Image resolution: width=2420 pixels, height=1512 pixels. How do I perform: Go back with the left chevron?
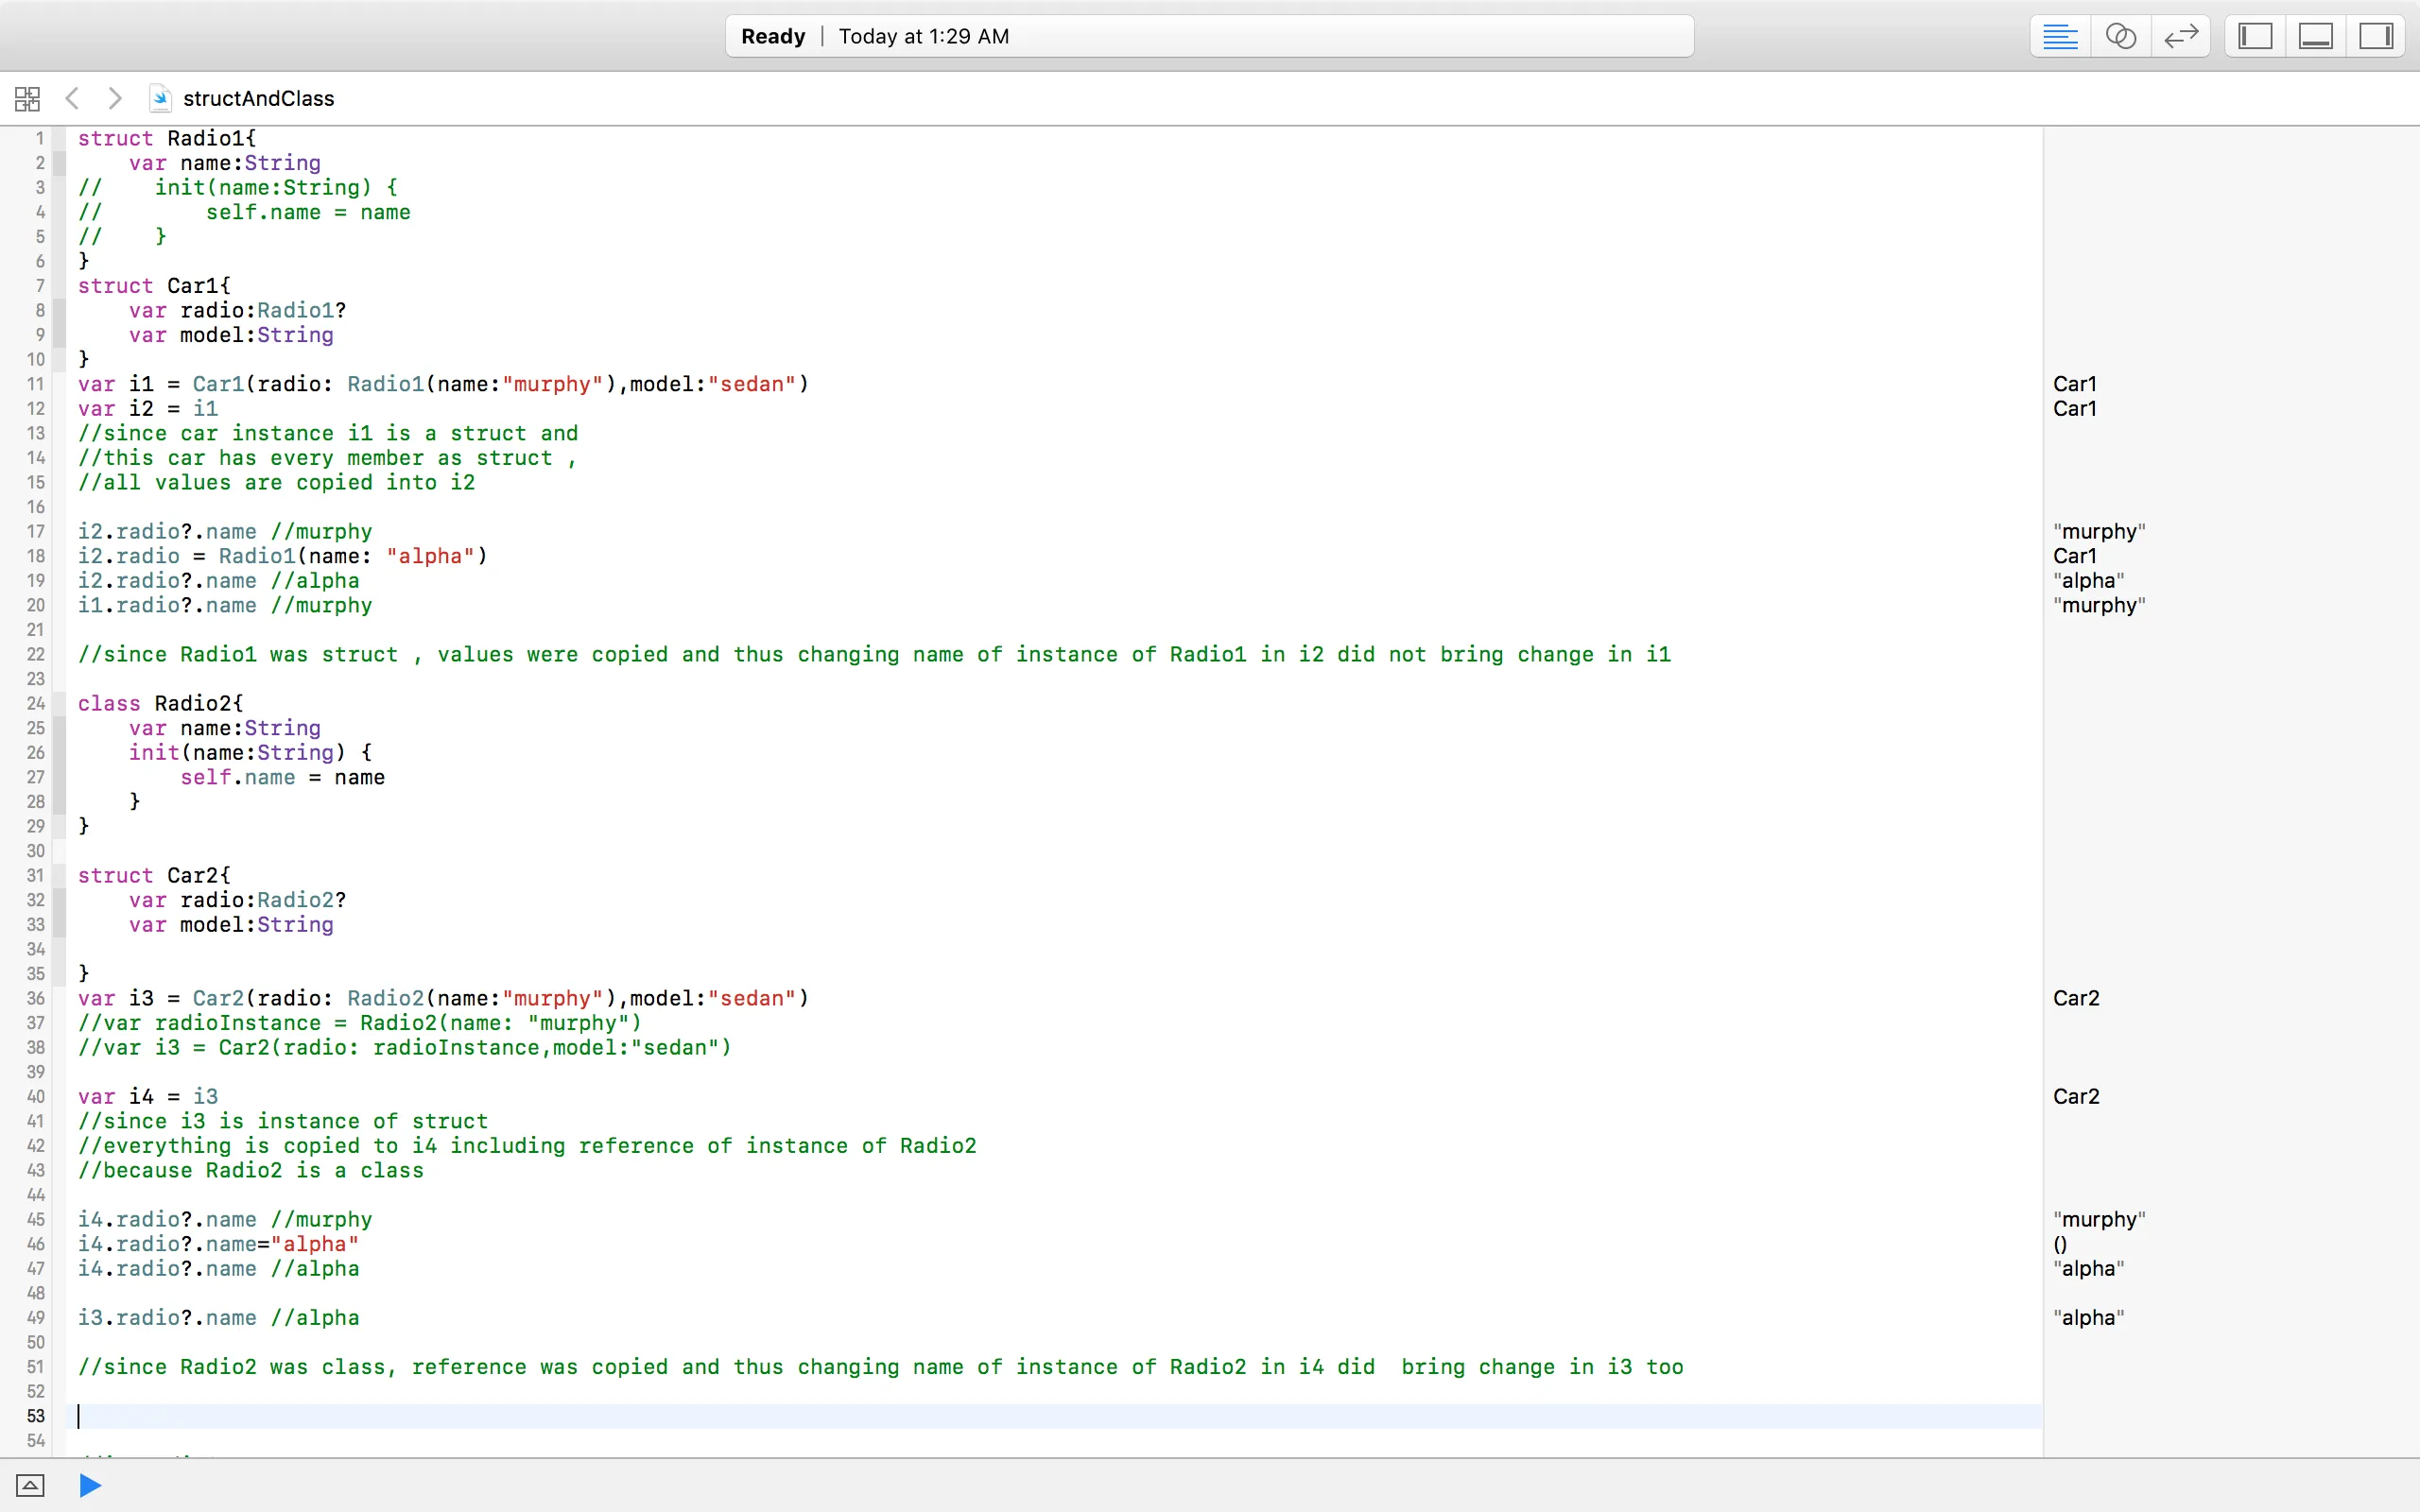point(72,98)
